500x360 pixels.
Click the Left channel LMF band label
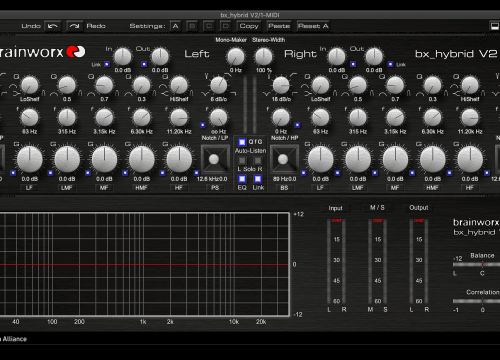(67, 188)
